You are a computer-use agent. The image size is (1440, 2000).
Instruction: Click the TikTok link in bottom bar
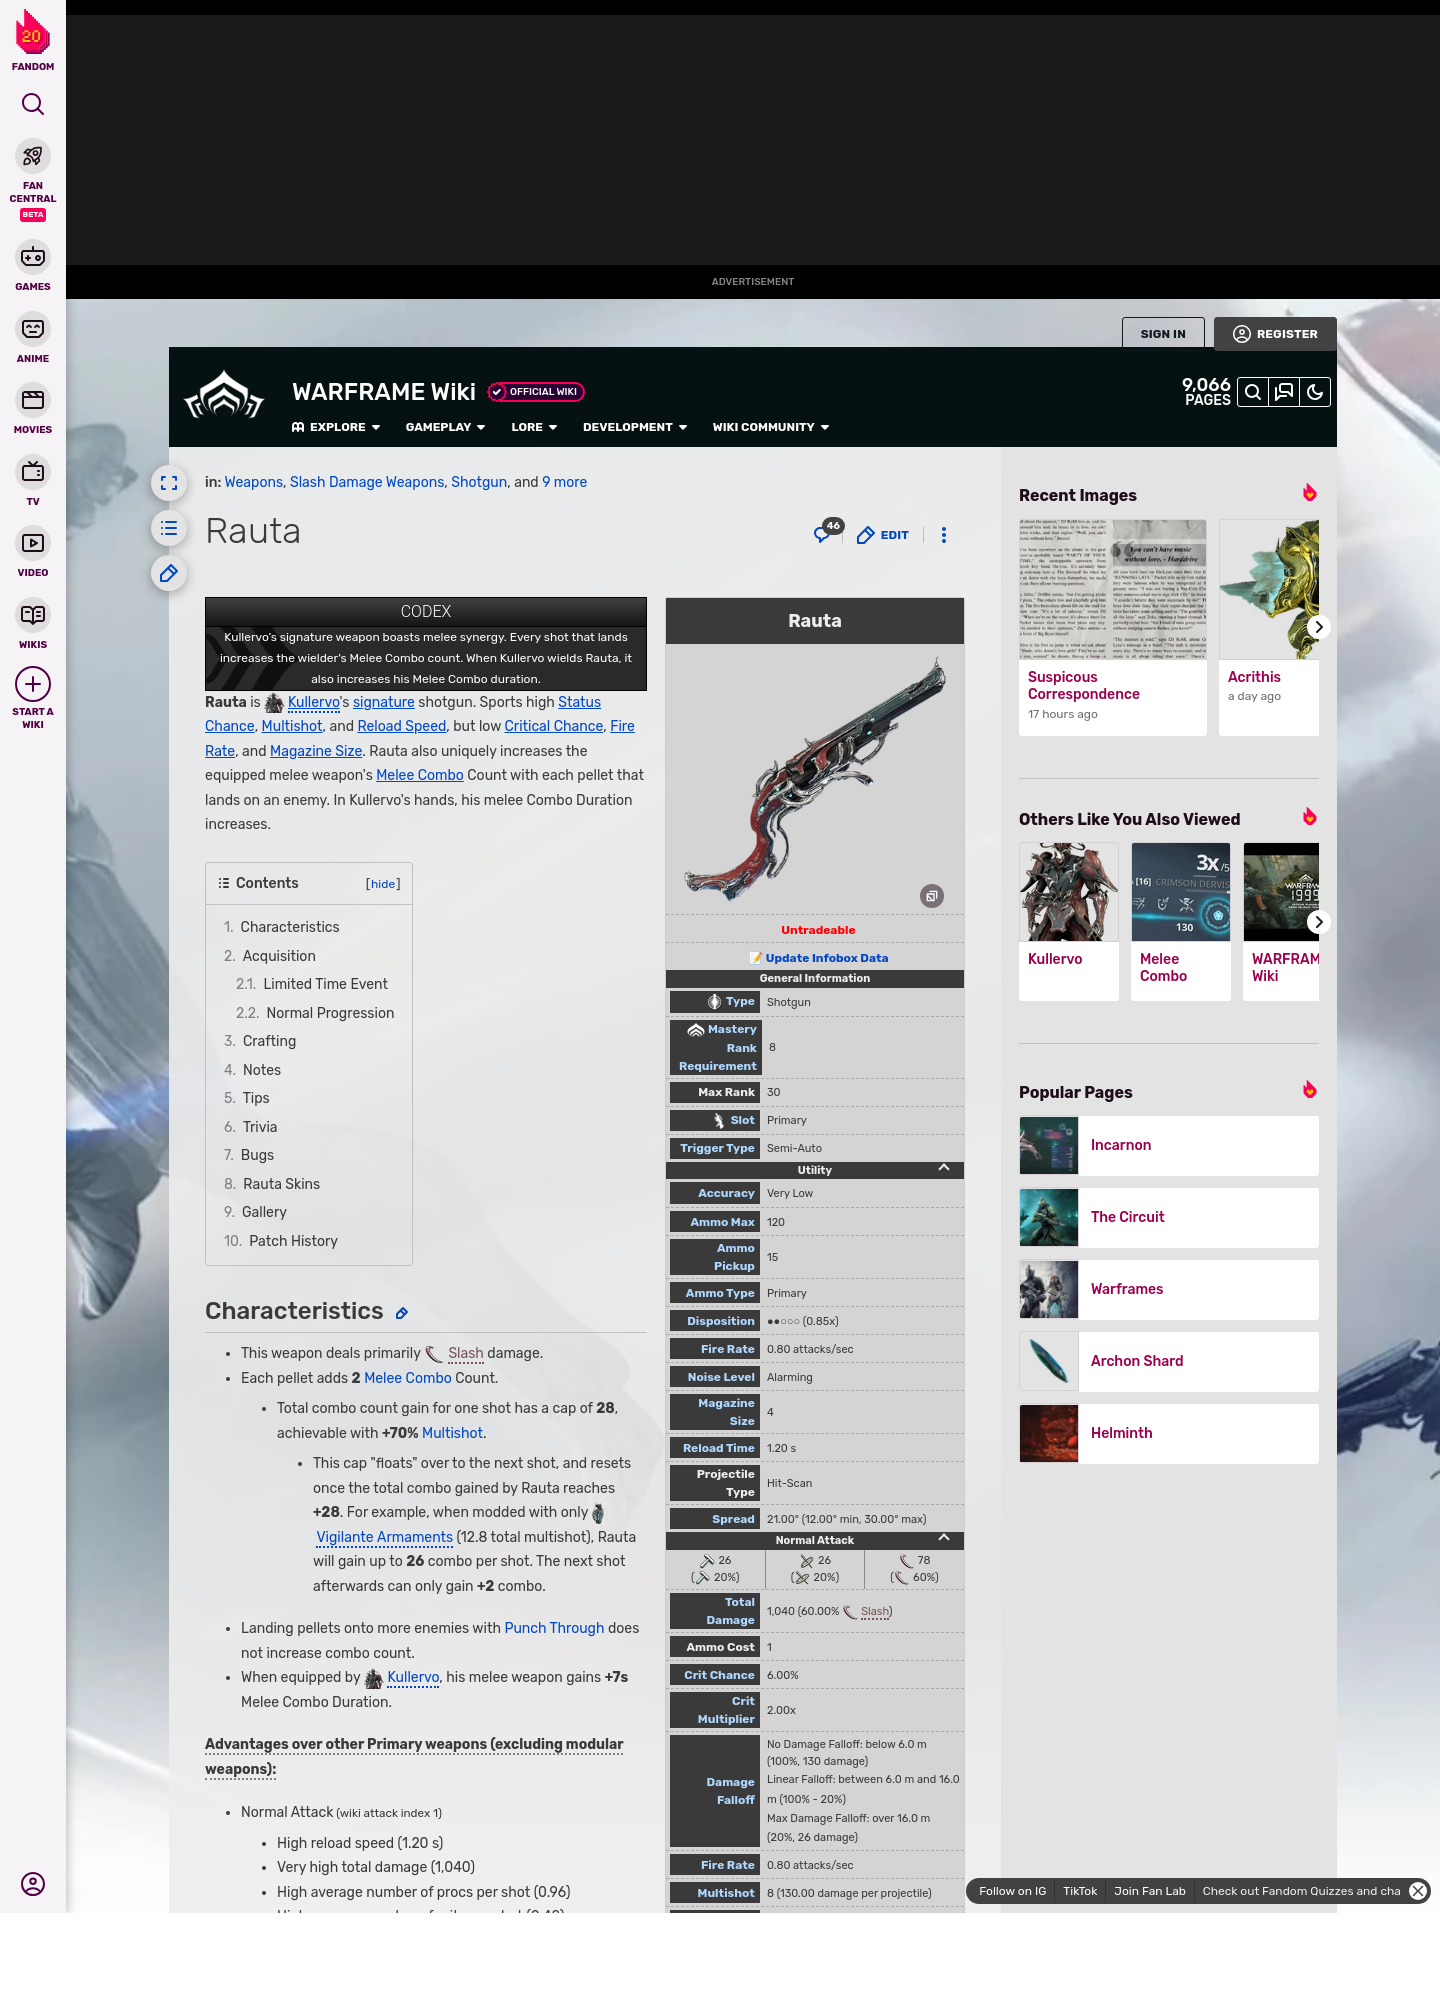click(1080, 1891)
